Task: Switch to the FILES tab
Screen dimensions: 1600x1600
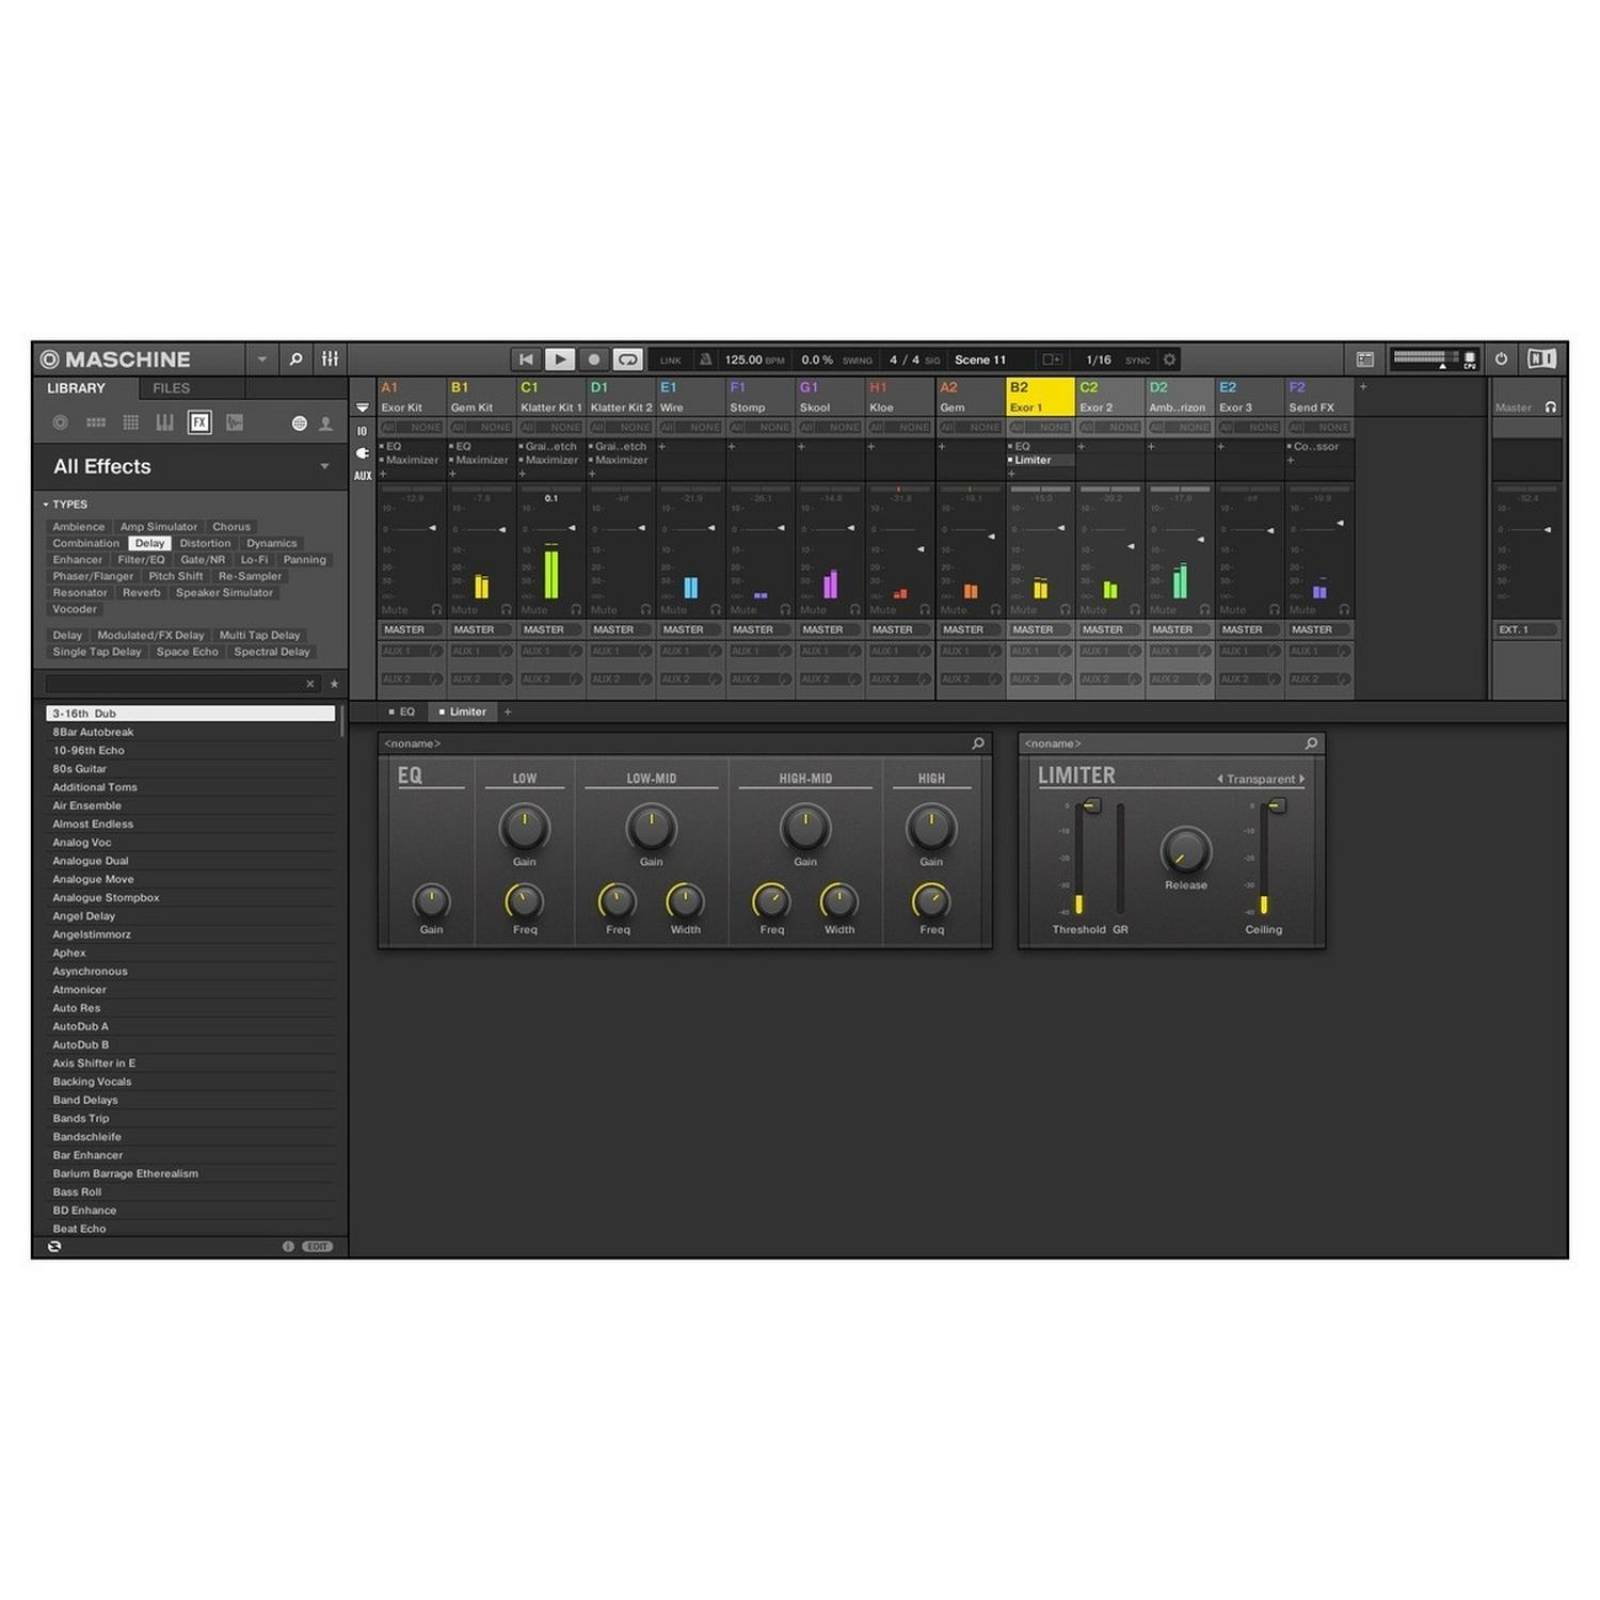Action: (171, 389)
